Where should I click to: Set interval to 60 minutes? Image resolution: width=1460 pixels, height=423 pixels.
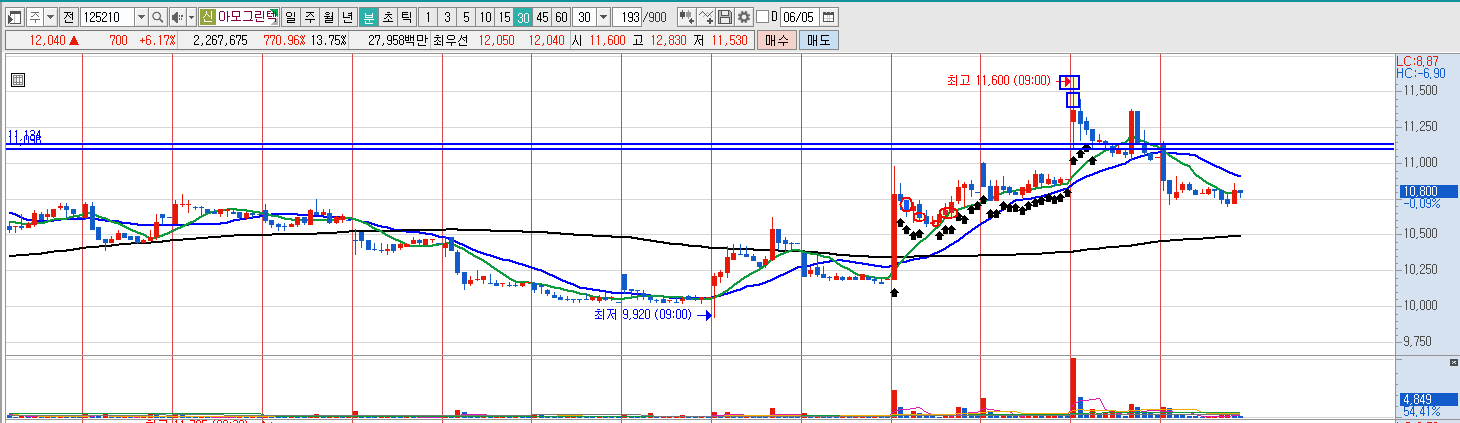(x=561, y=17)
